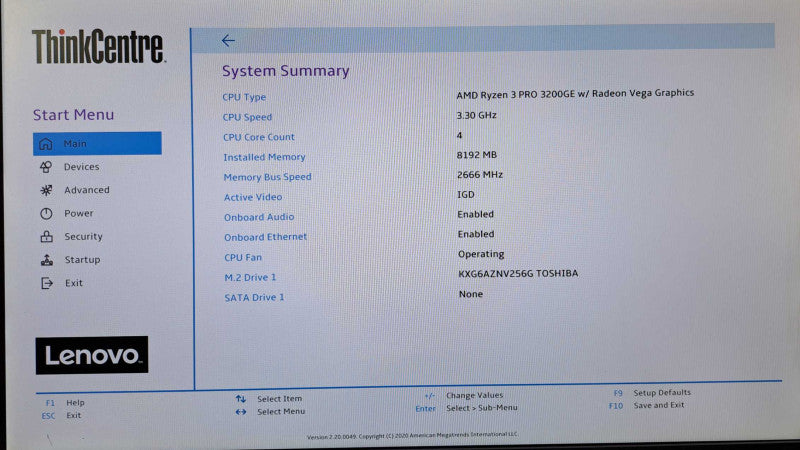Click the Onboard Audio Enabled value
Screen dimensions: 800x450
[476, 214]
